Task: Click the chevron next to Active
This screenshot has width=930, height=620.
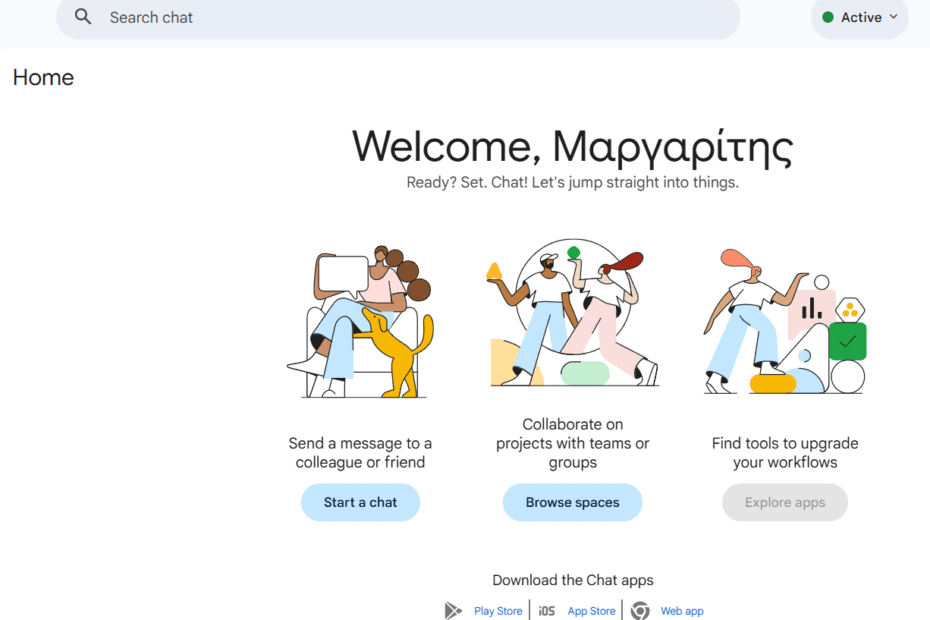Action: point(894,16)
